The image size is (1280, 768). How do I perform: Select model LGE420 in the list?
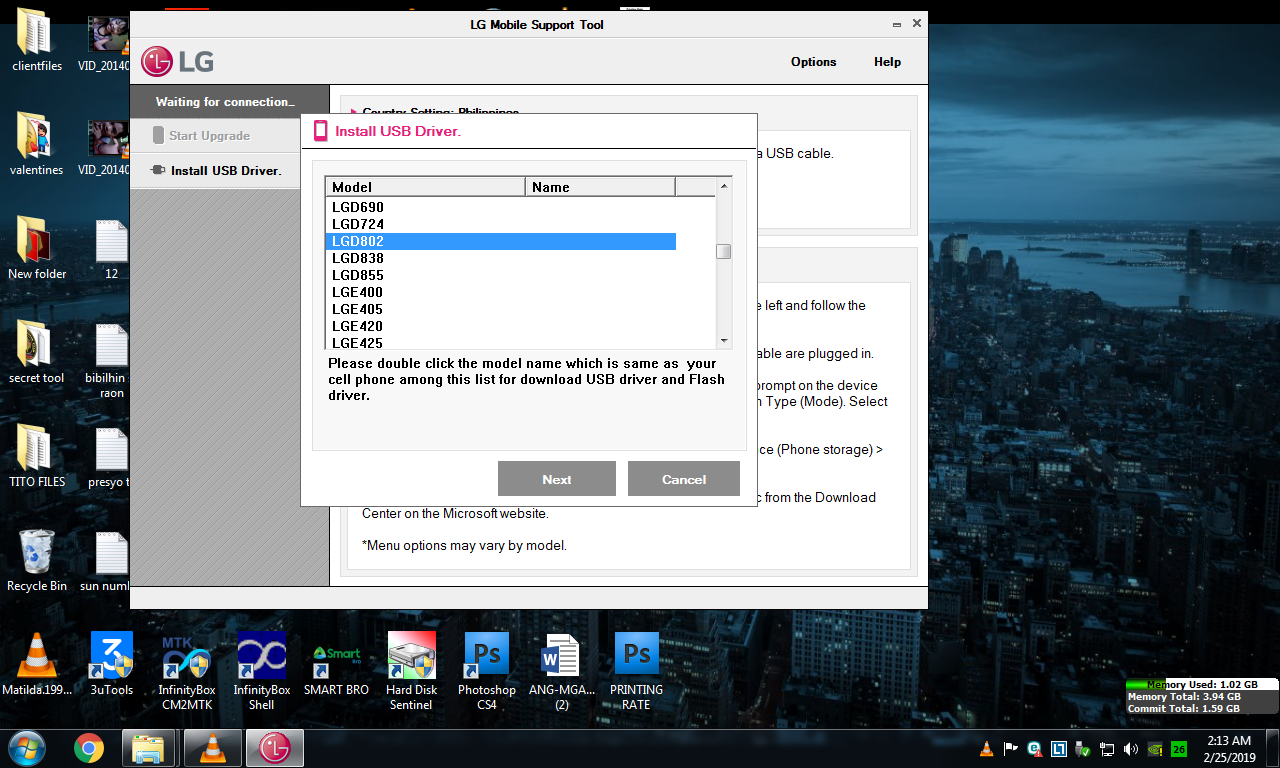click(x=501, y=326)
